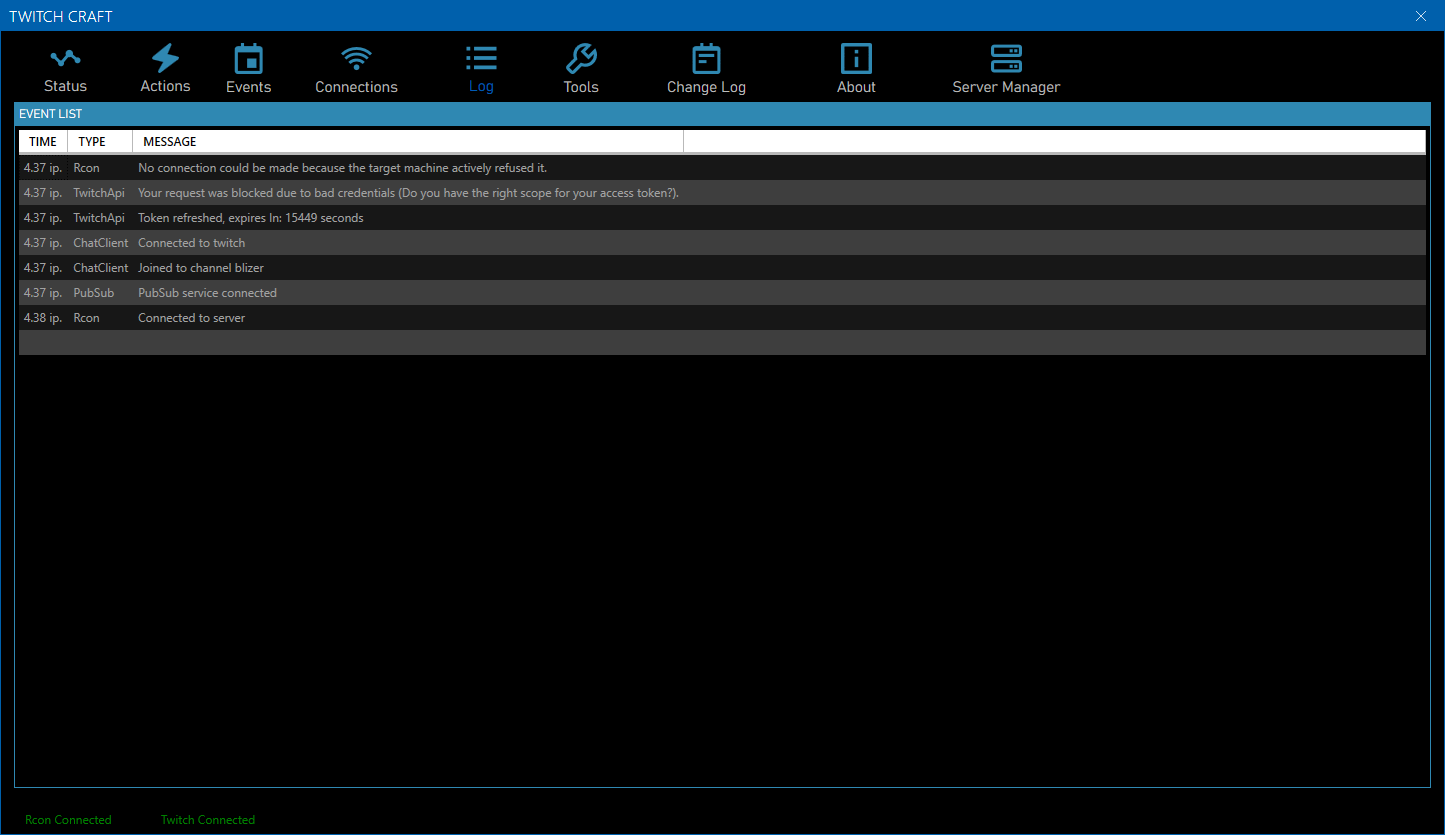
Task: Open the Events calendar icon
Action: click(x=248, y=59)
